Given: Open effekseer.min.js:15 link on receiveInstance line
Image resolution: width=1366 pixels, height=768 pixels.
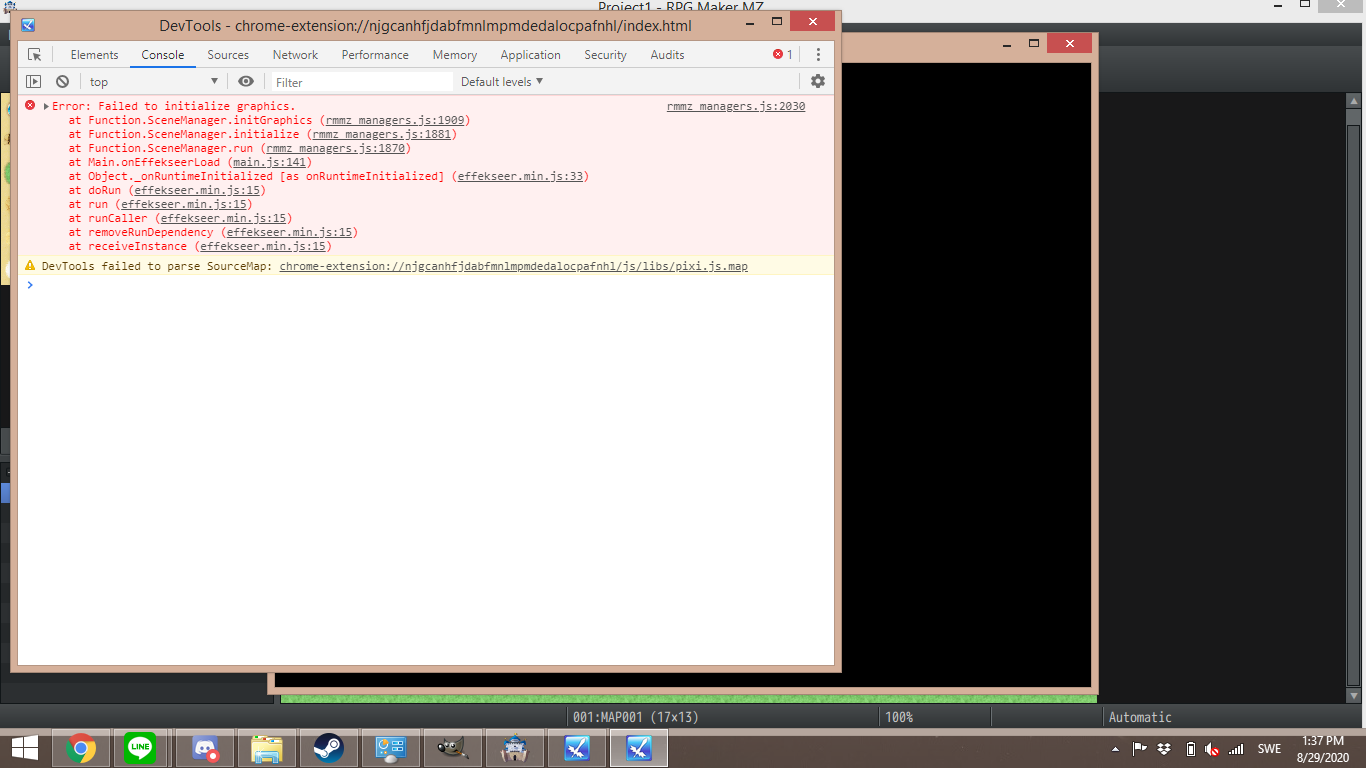Looking at the screenshot, I should [263, 246].
